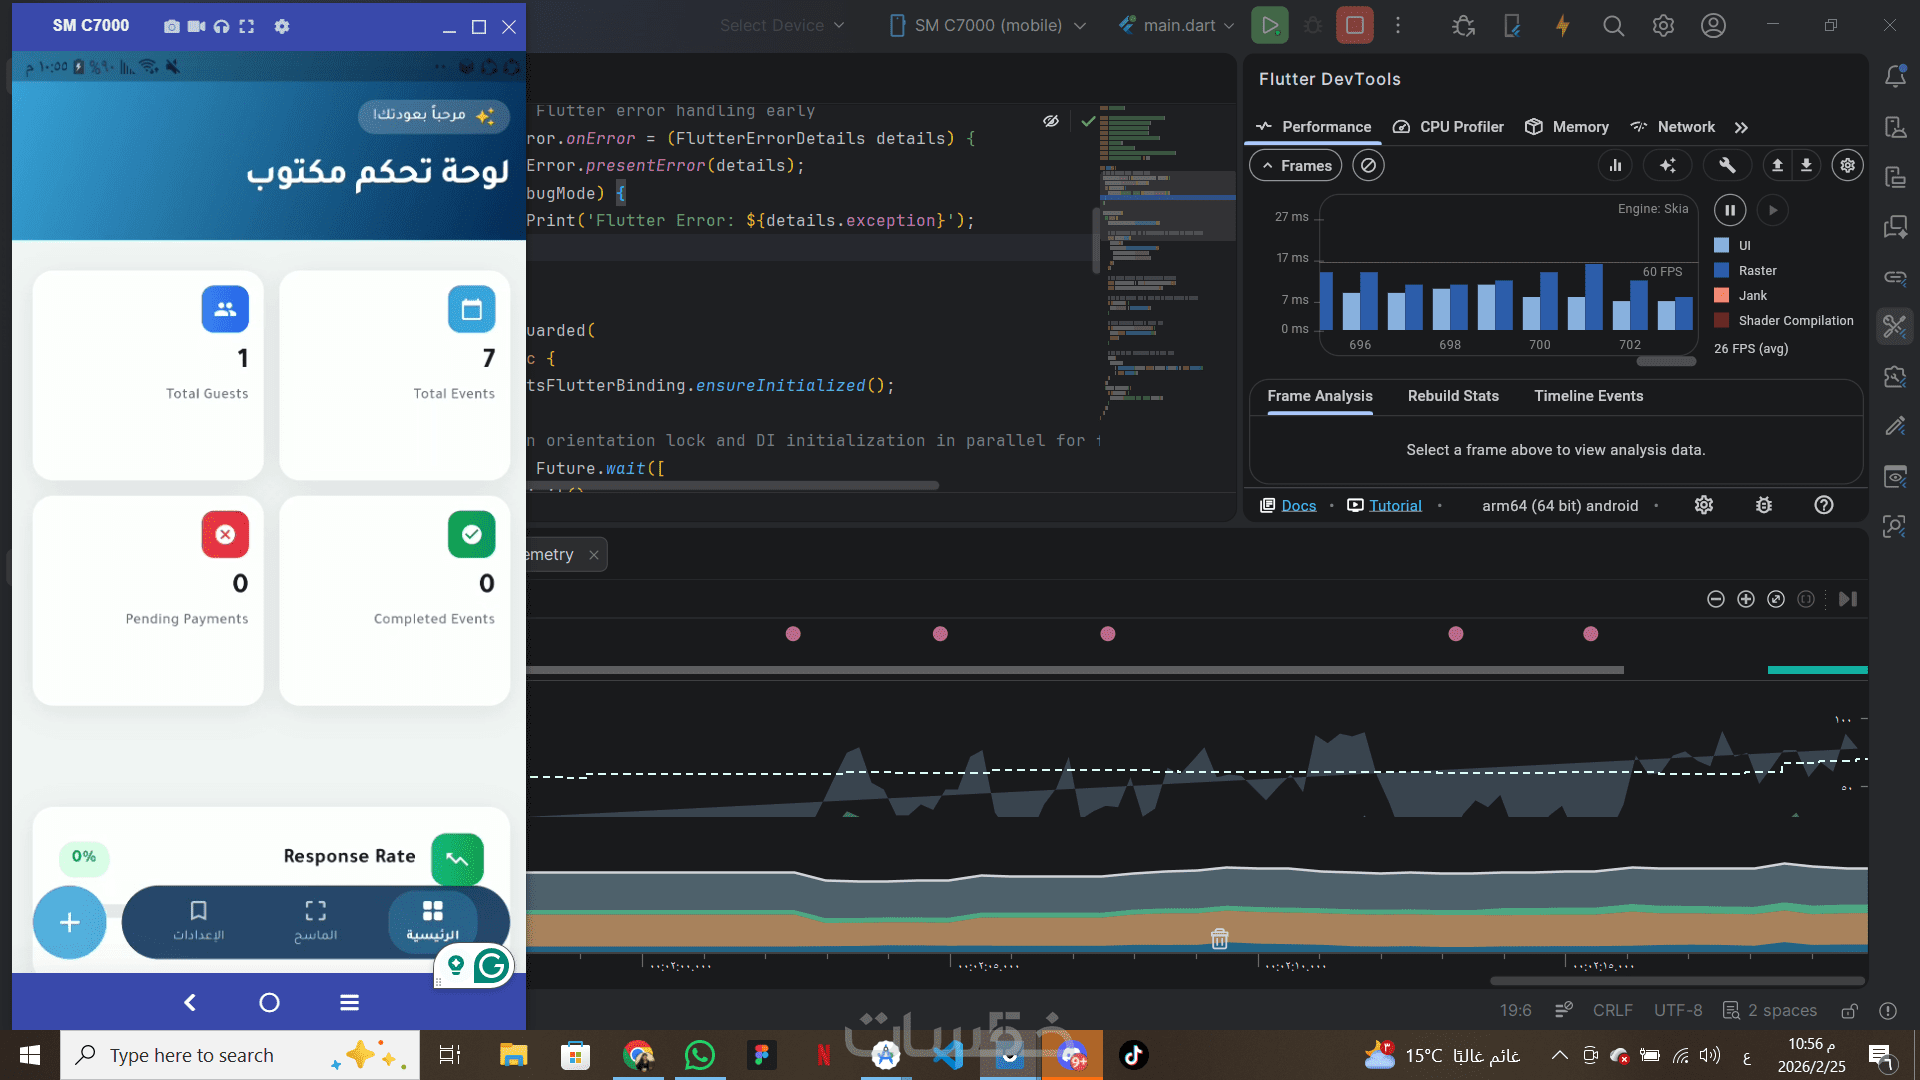This screenshot has height=1080, width=1920.
Task: Open the Tutorial link
Action: pyautogui.click(x=1394, y=506)
